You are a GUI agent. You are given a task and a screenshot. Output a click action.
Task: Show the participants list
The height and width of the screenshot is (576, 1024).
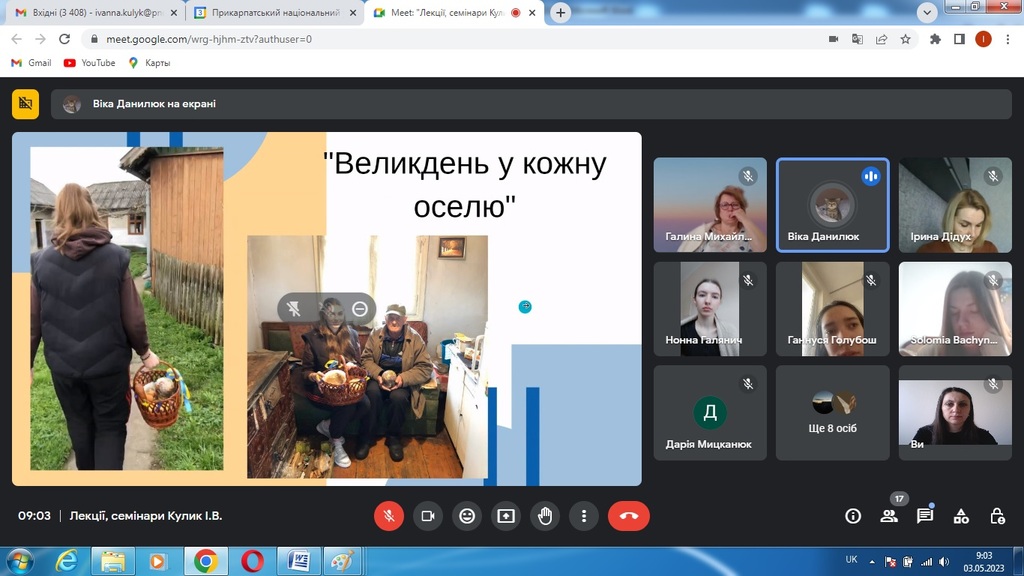click(889, 516)
